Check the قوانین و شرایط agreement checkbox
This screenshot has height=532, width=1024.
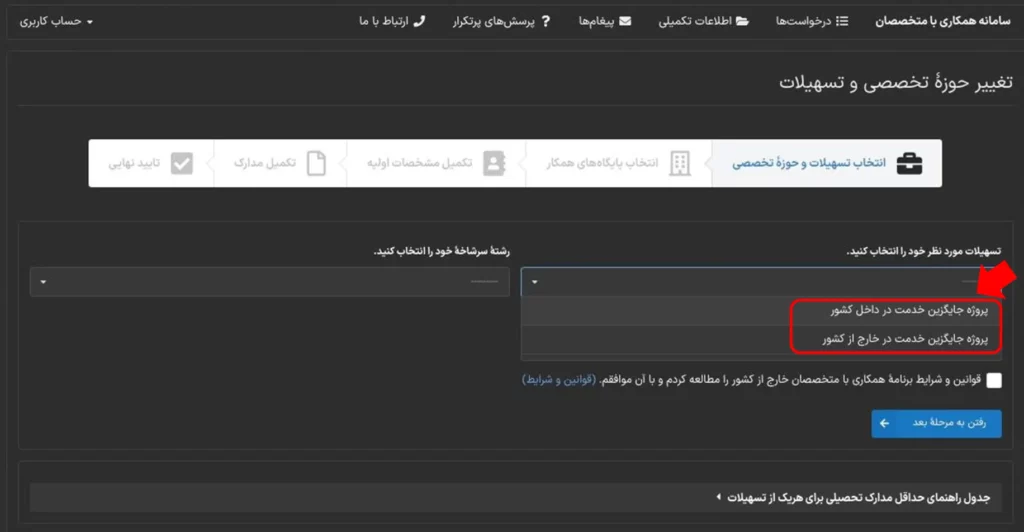[993, 381]
